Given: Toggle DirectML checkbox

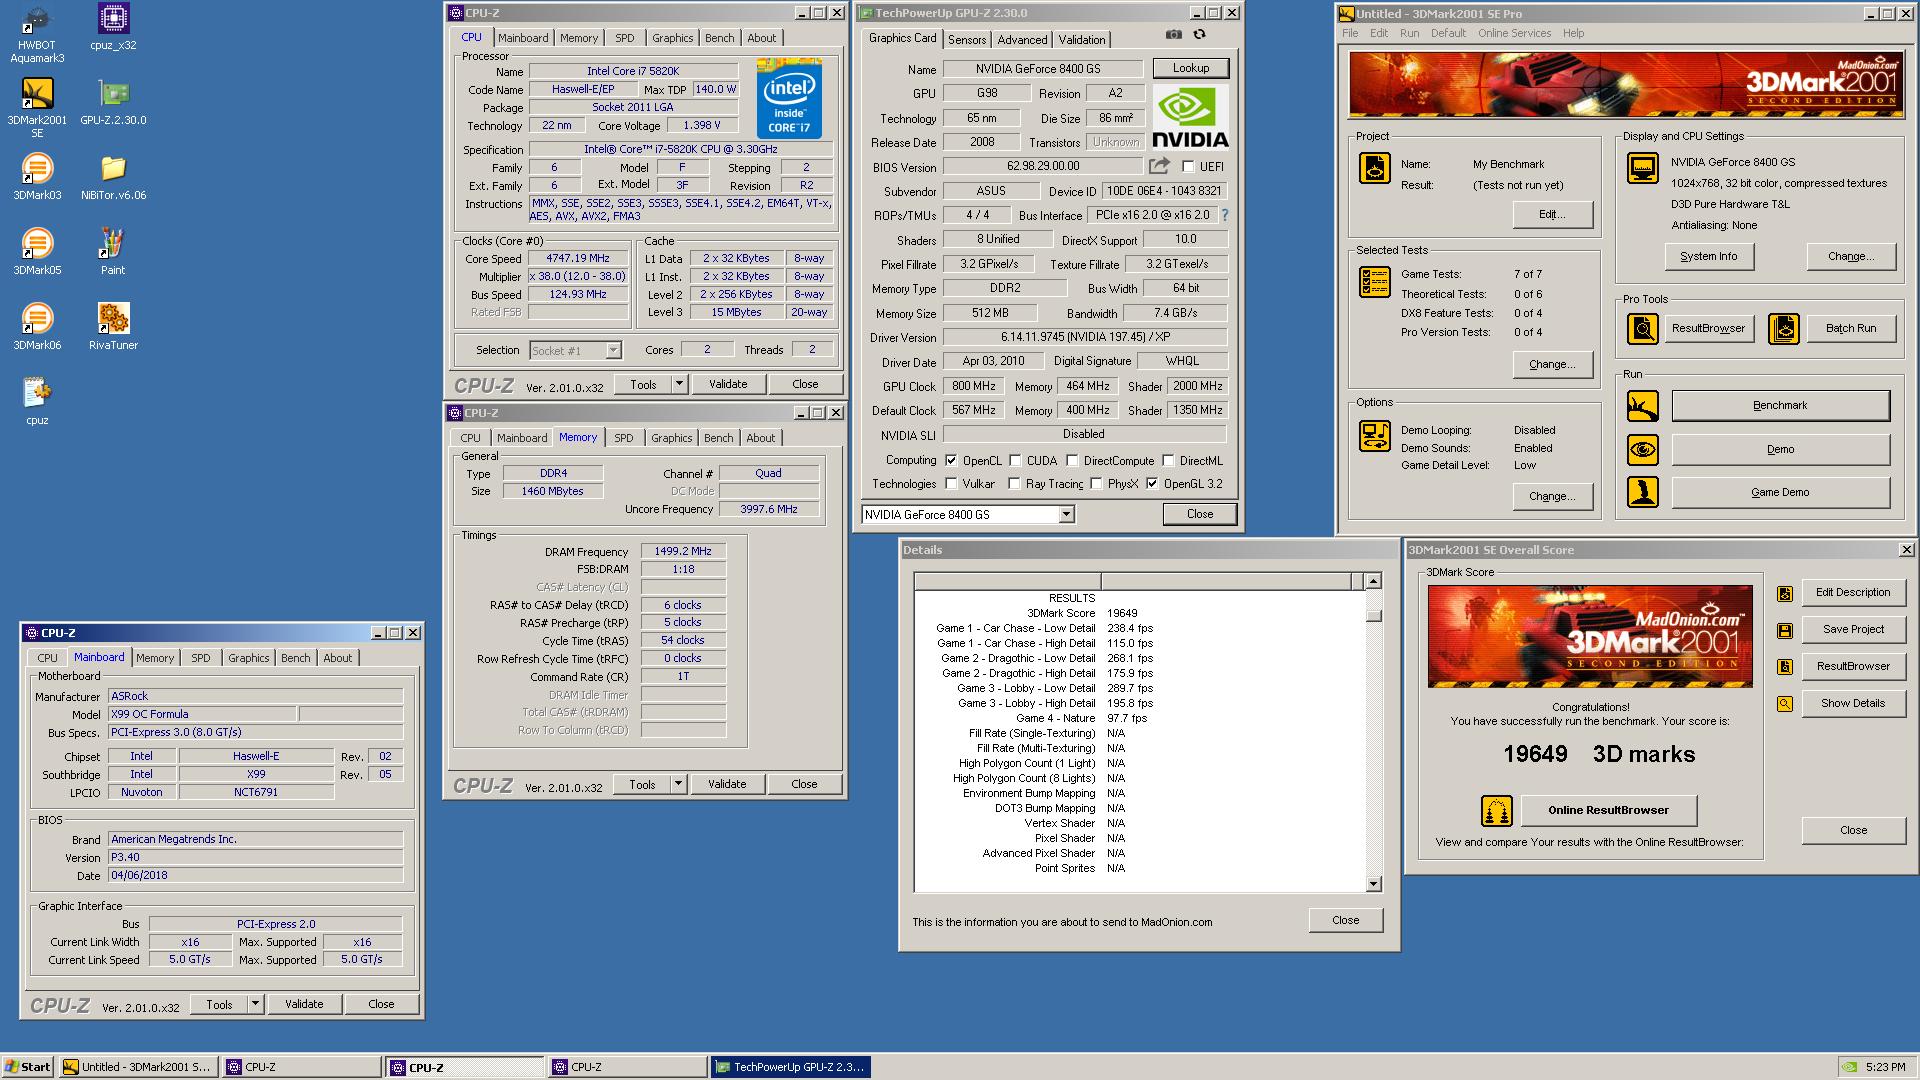Looking at the screenshot, I should pyautogui.click(x=1168, y=461).
